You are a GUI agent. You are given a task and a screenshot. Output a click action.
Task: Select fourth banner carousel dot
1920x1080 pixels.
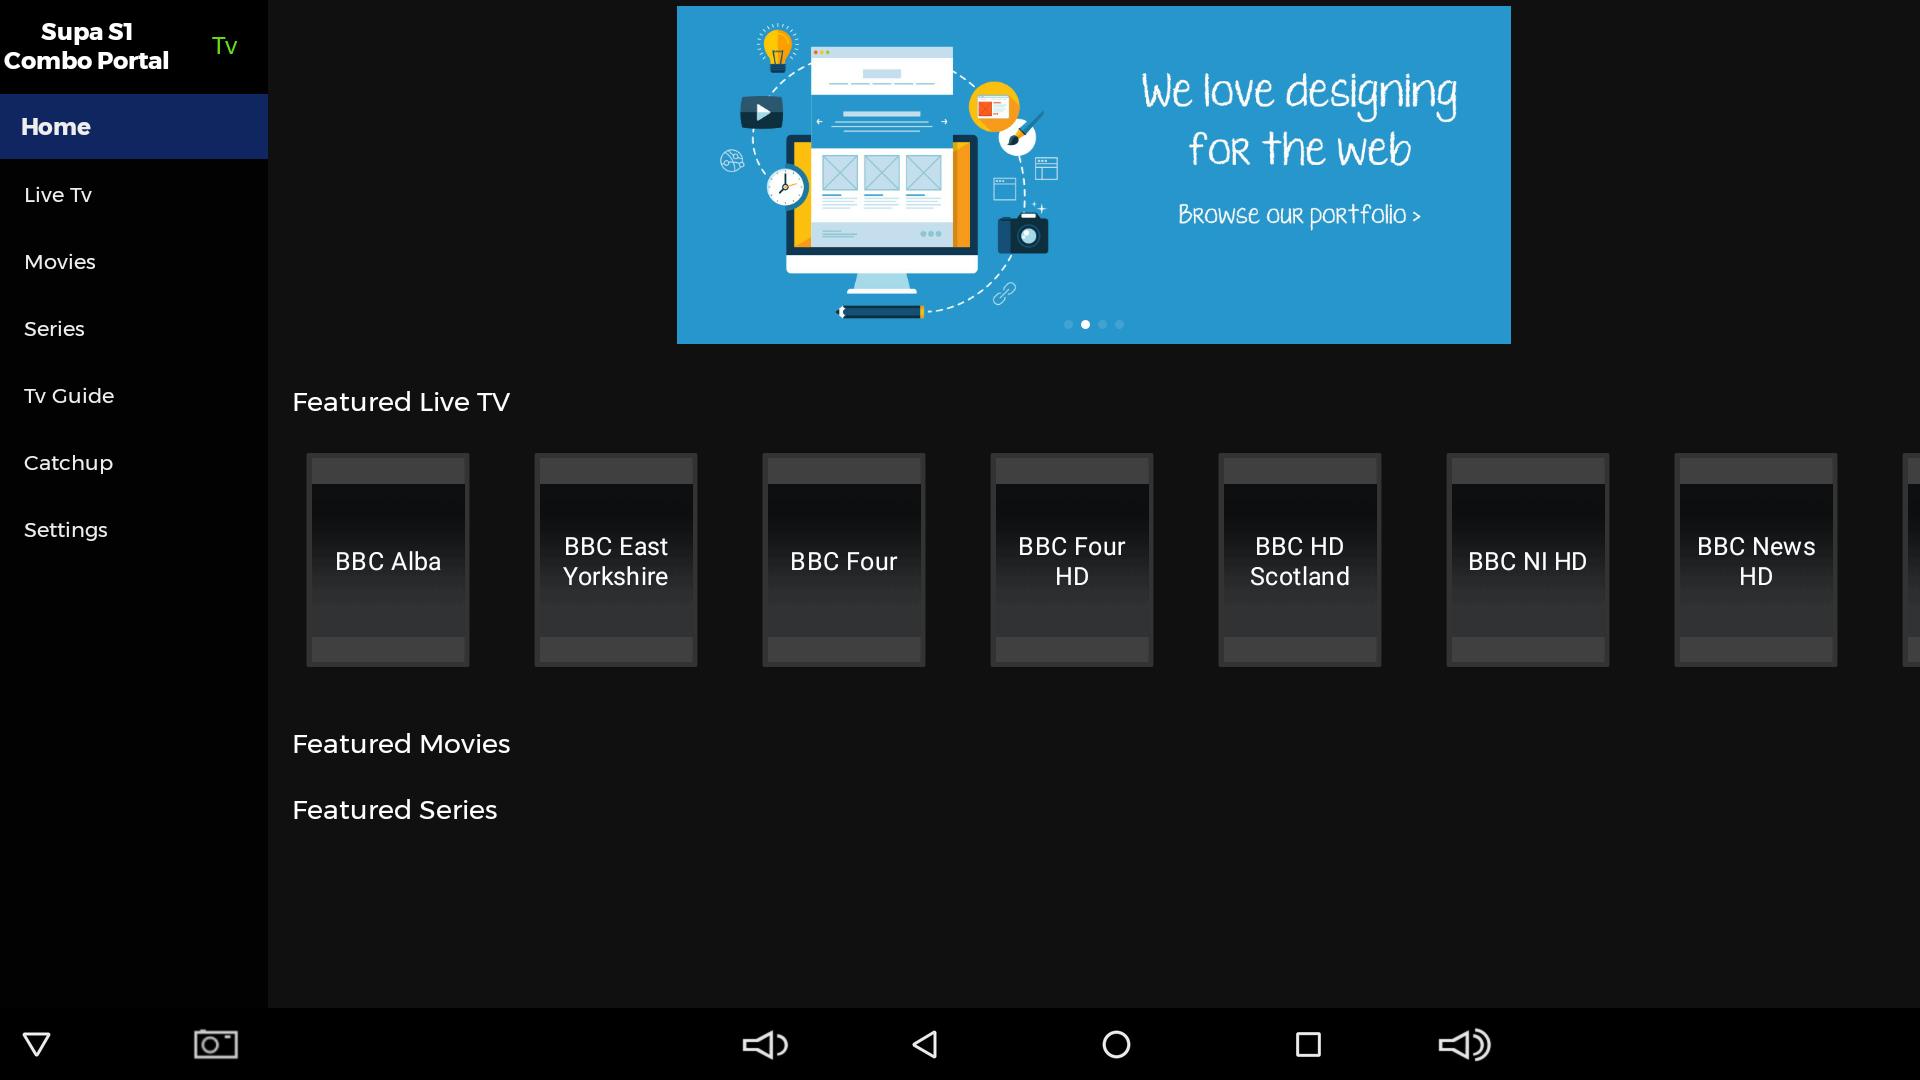(1119, 324)
